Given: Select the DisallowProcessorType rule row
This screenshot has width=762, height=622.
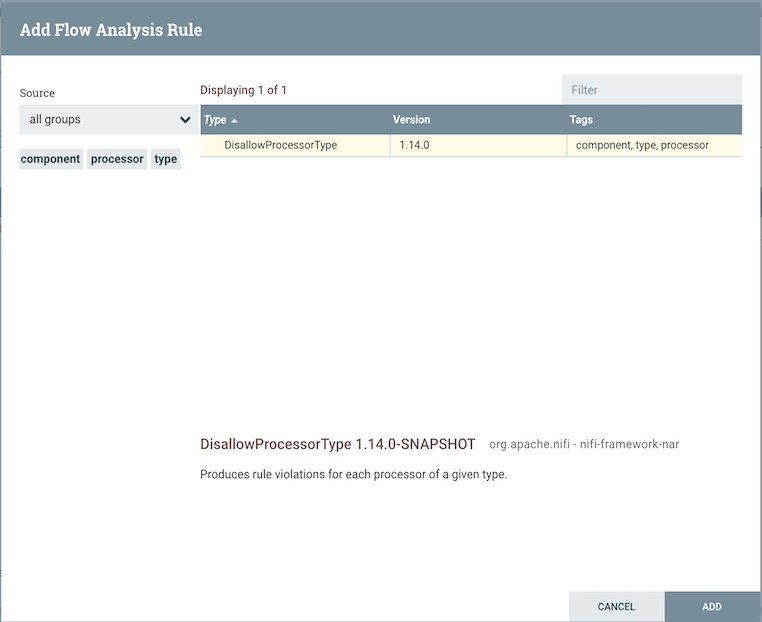Looking at the screenshot, I should click(x=280, y=145).
